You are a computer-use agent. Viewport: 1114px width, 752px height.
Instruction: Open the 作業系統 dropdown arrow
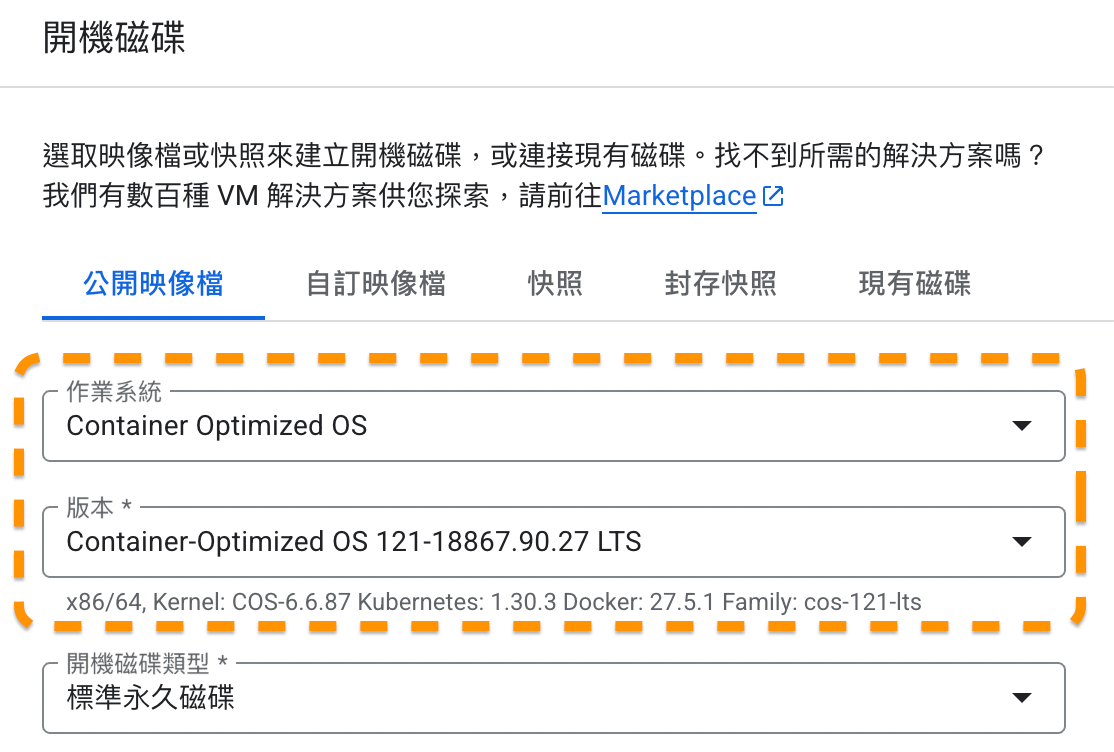[1021, 426]
